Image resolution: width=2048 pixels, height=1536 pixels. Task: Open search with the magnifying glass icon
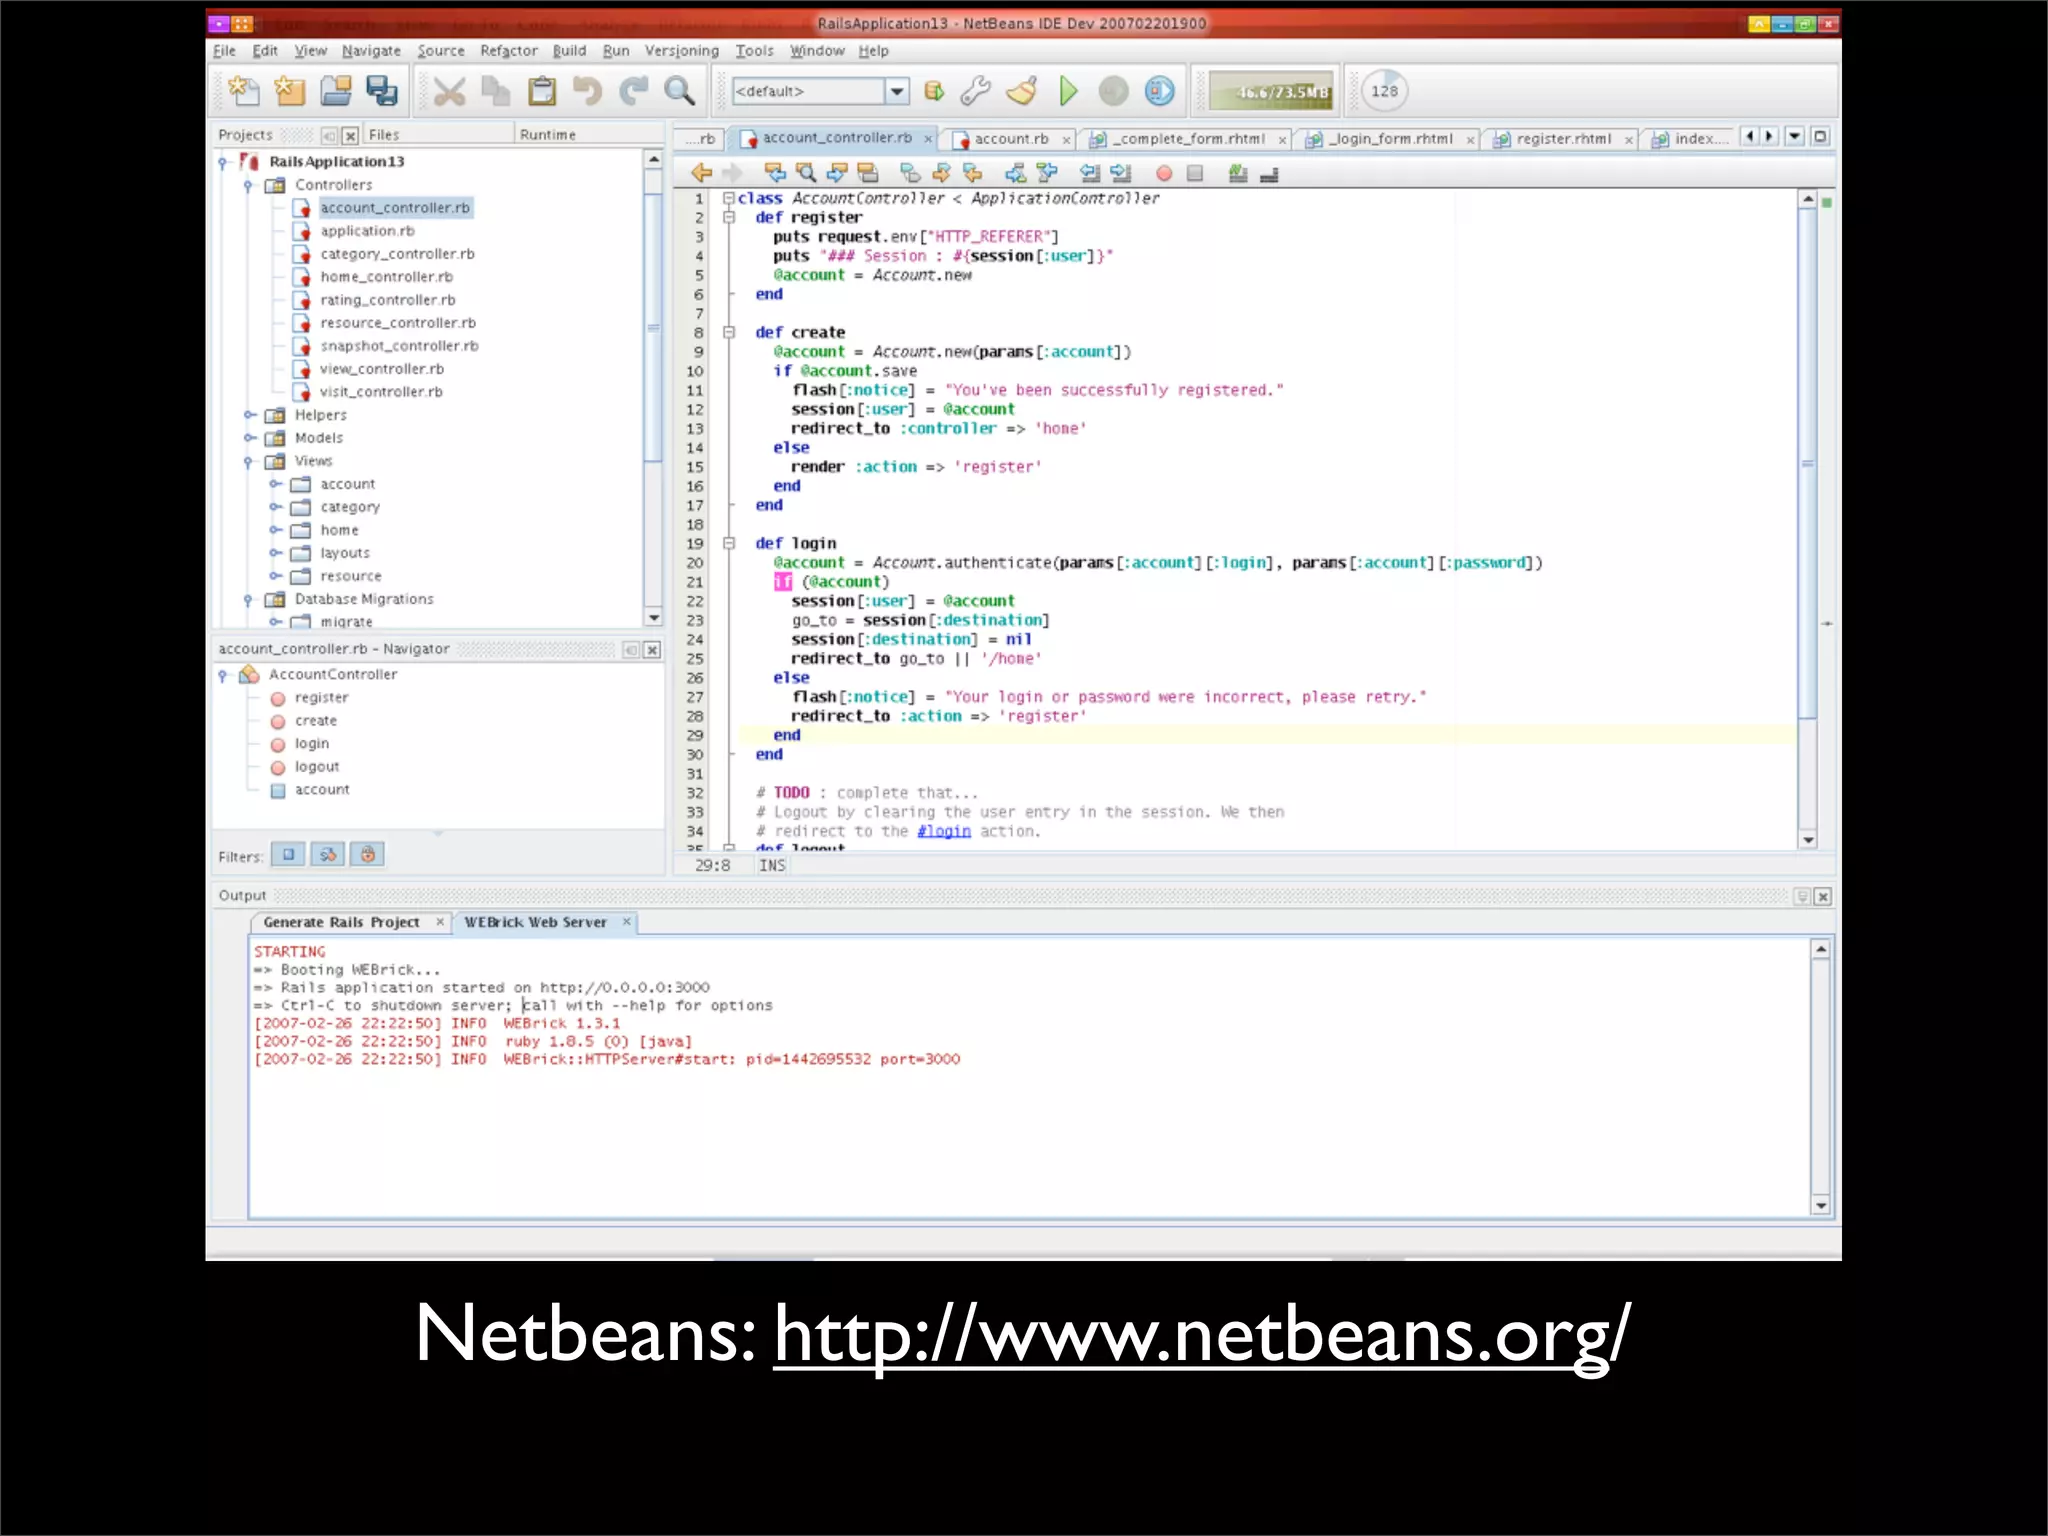coord(680,92)
